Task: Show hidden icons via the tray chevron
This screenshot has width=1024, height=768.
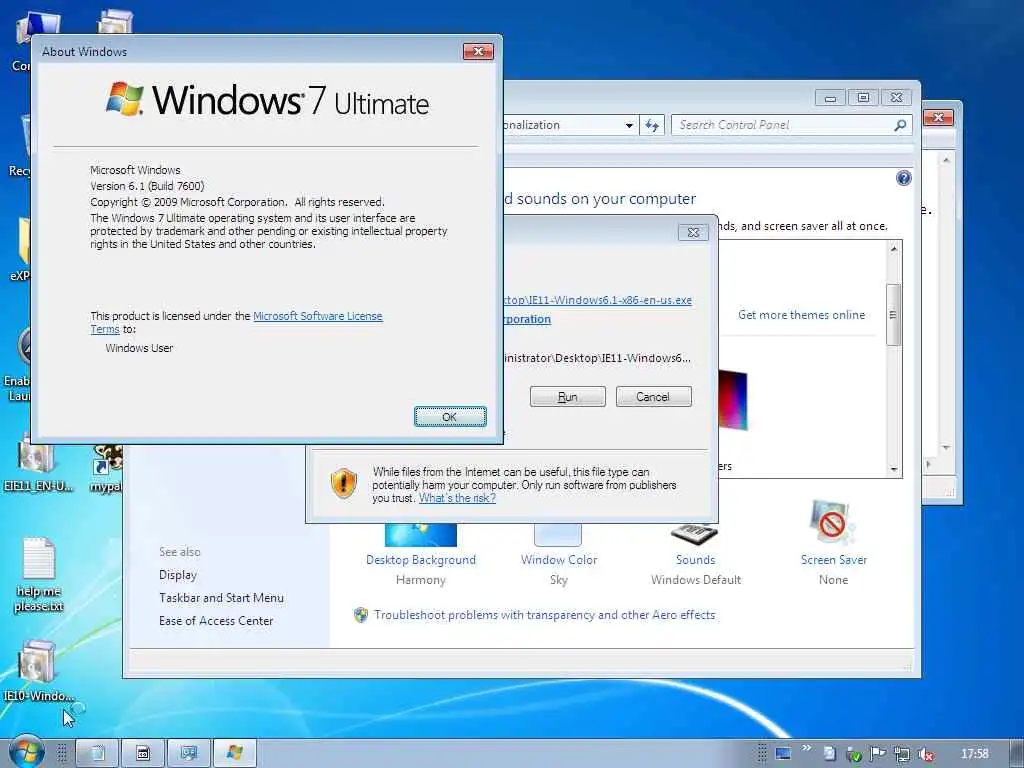Action: 807,748
